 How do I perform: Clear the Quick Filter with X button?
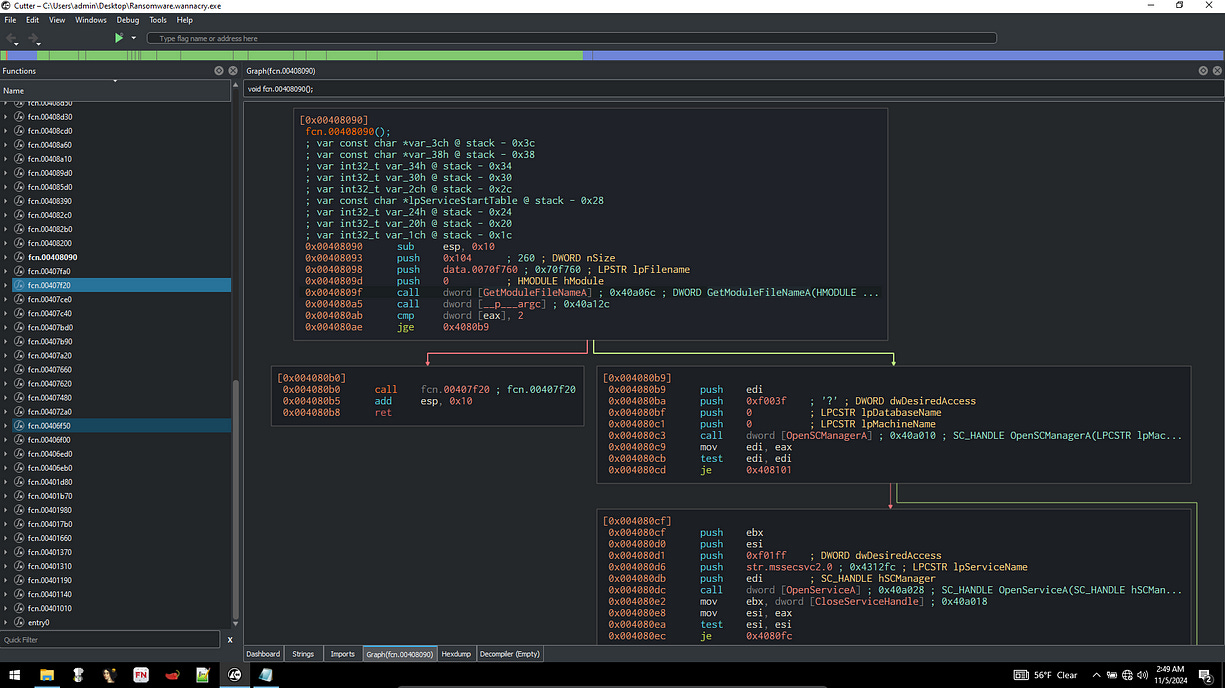click(x=230, y=639)
